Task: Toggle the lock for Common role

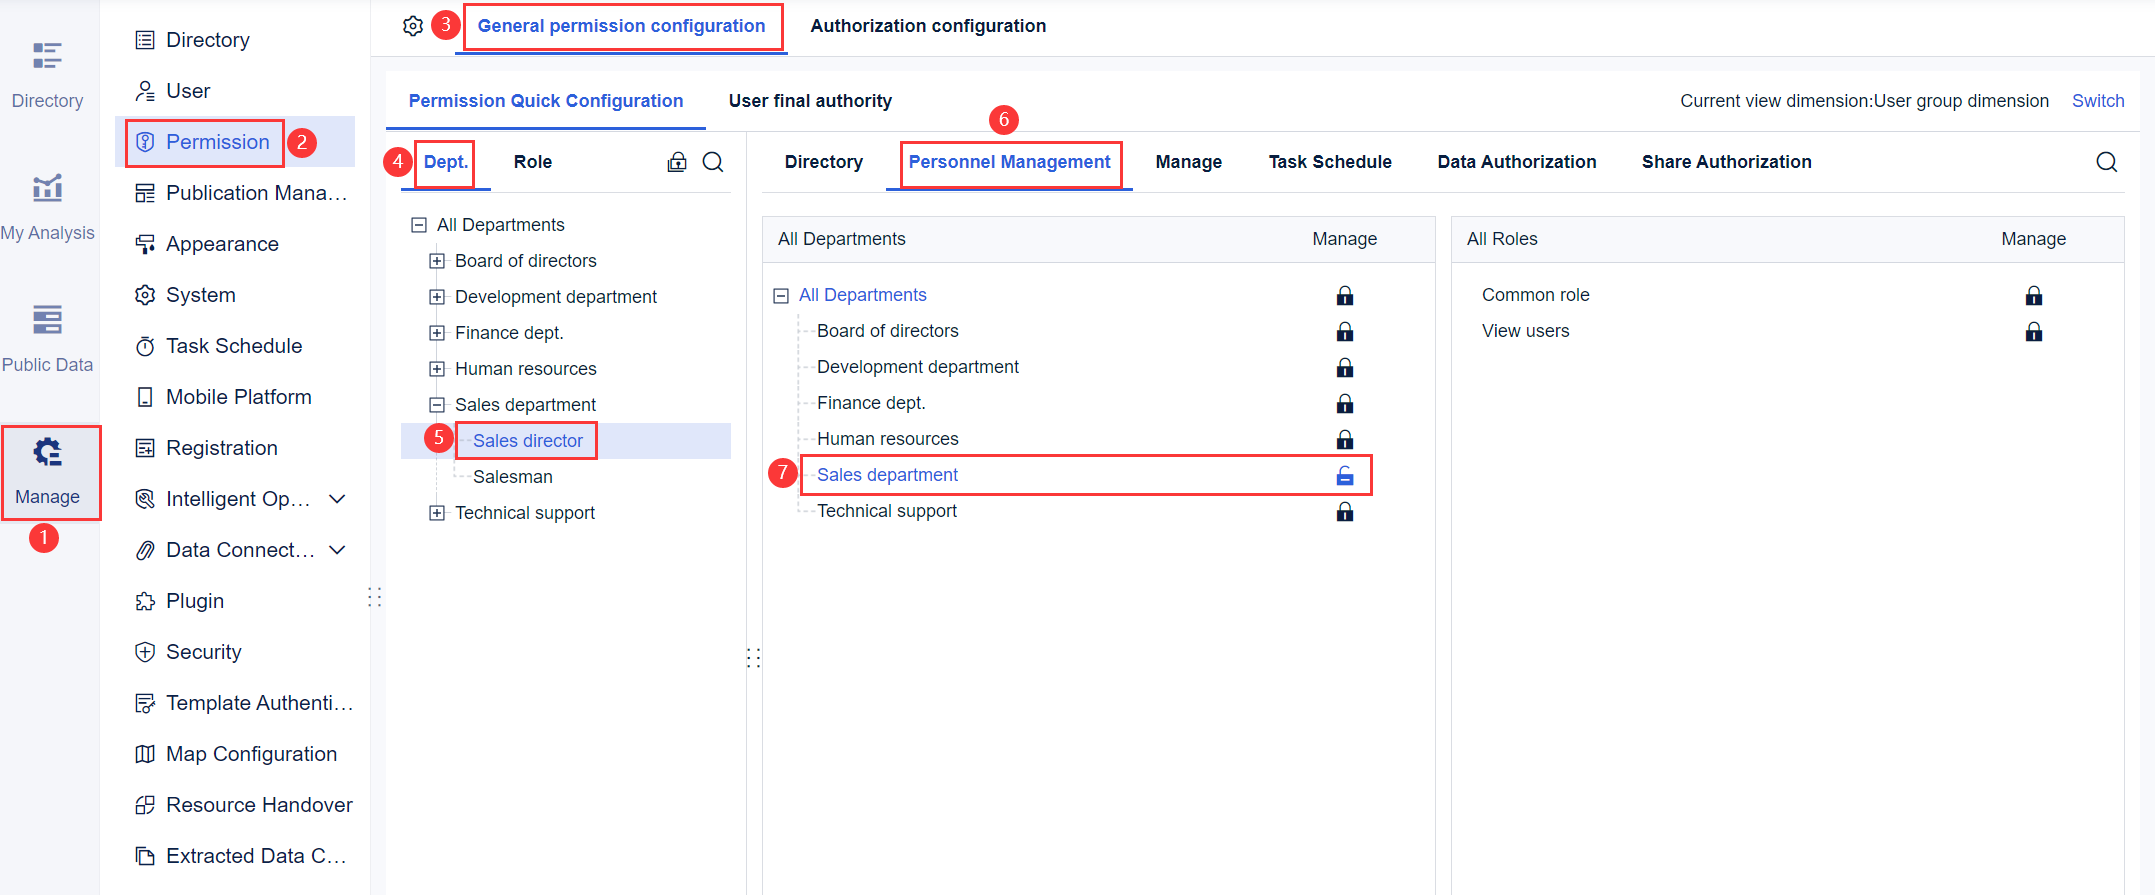Action: click(x=2033, y=296)
